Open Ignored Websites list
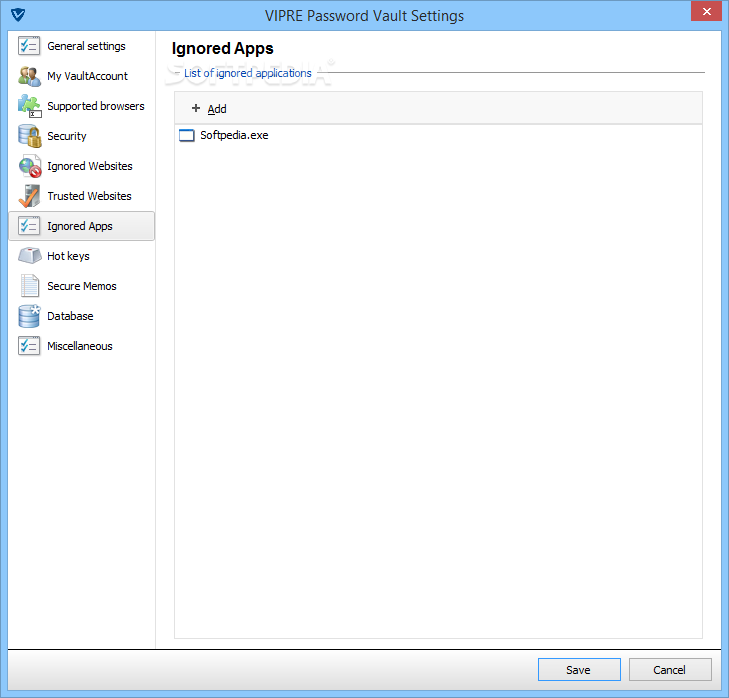Image resolution: width=729 pixels, height=698 pixels. coord(81,166)
